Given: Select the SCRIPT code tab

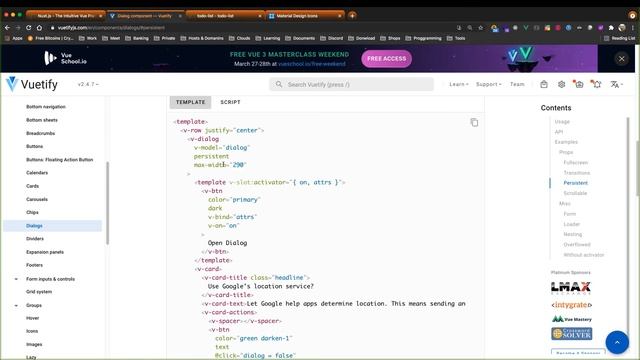Looking at the screenshot, I should coord(230,102).
